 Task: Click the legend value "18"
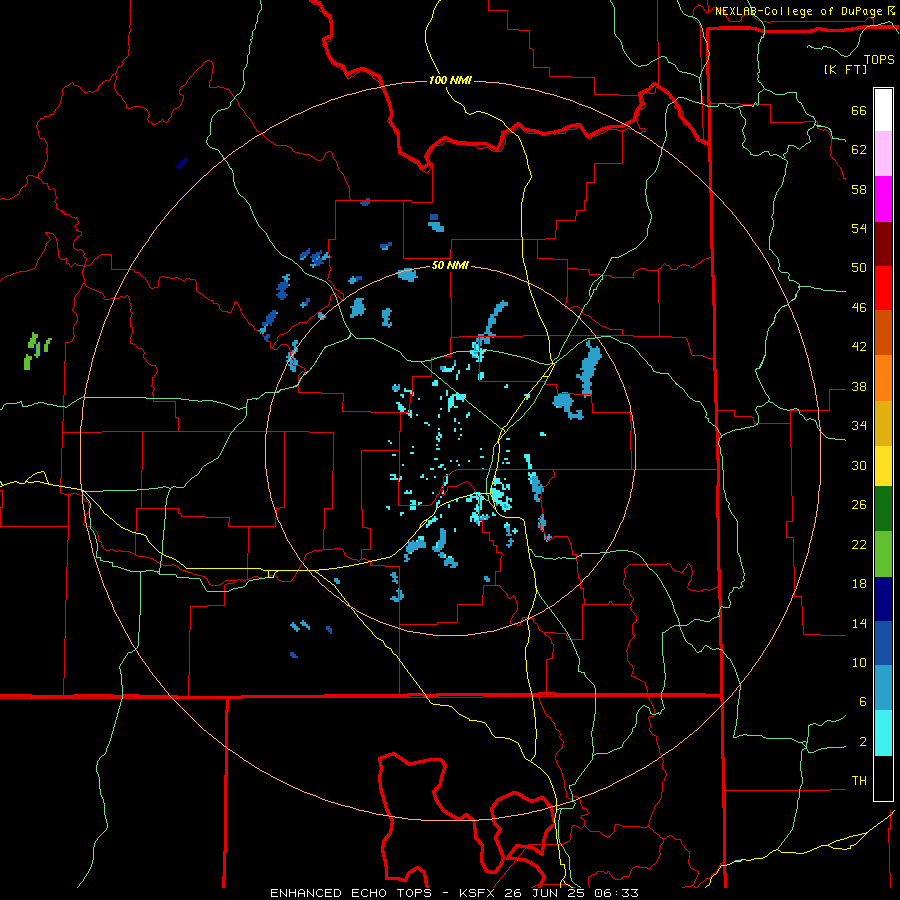pyautogui.click(x=859, y=584)
